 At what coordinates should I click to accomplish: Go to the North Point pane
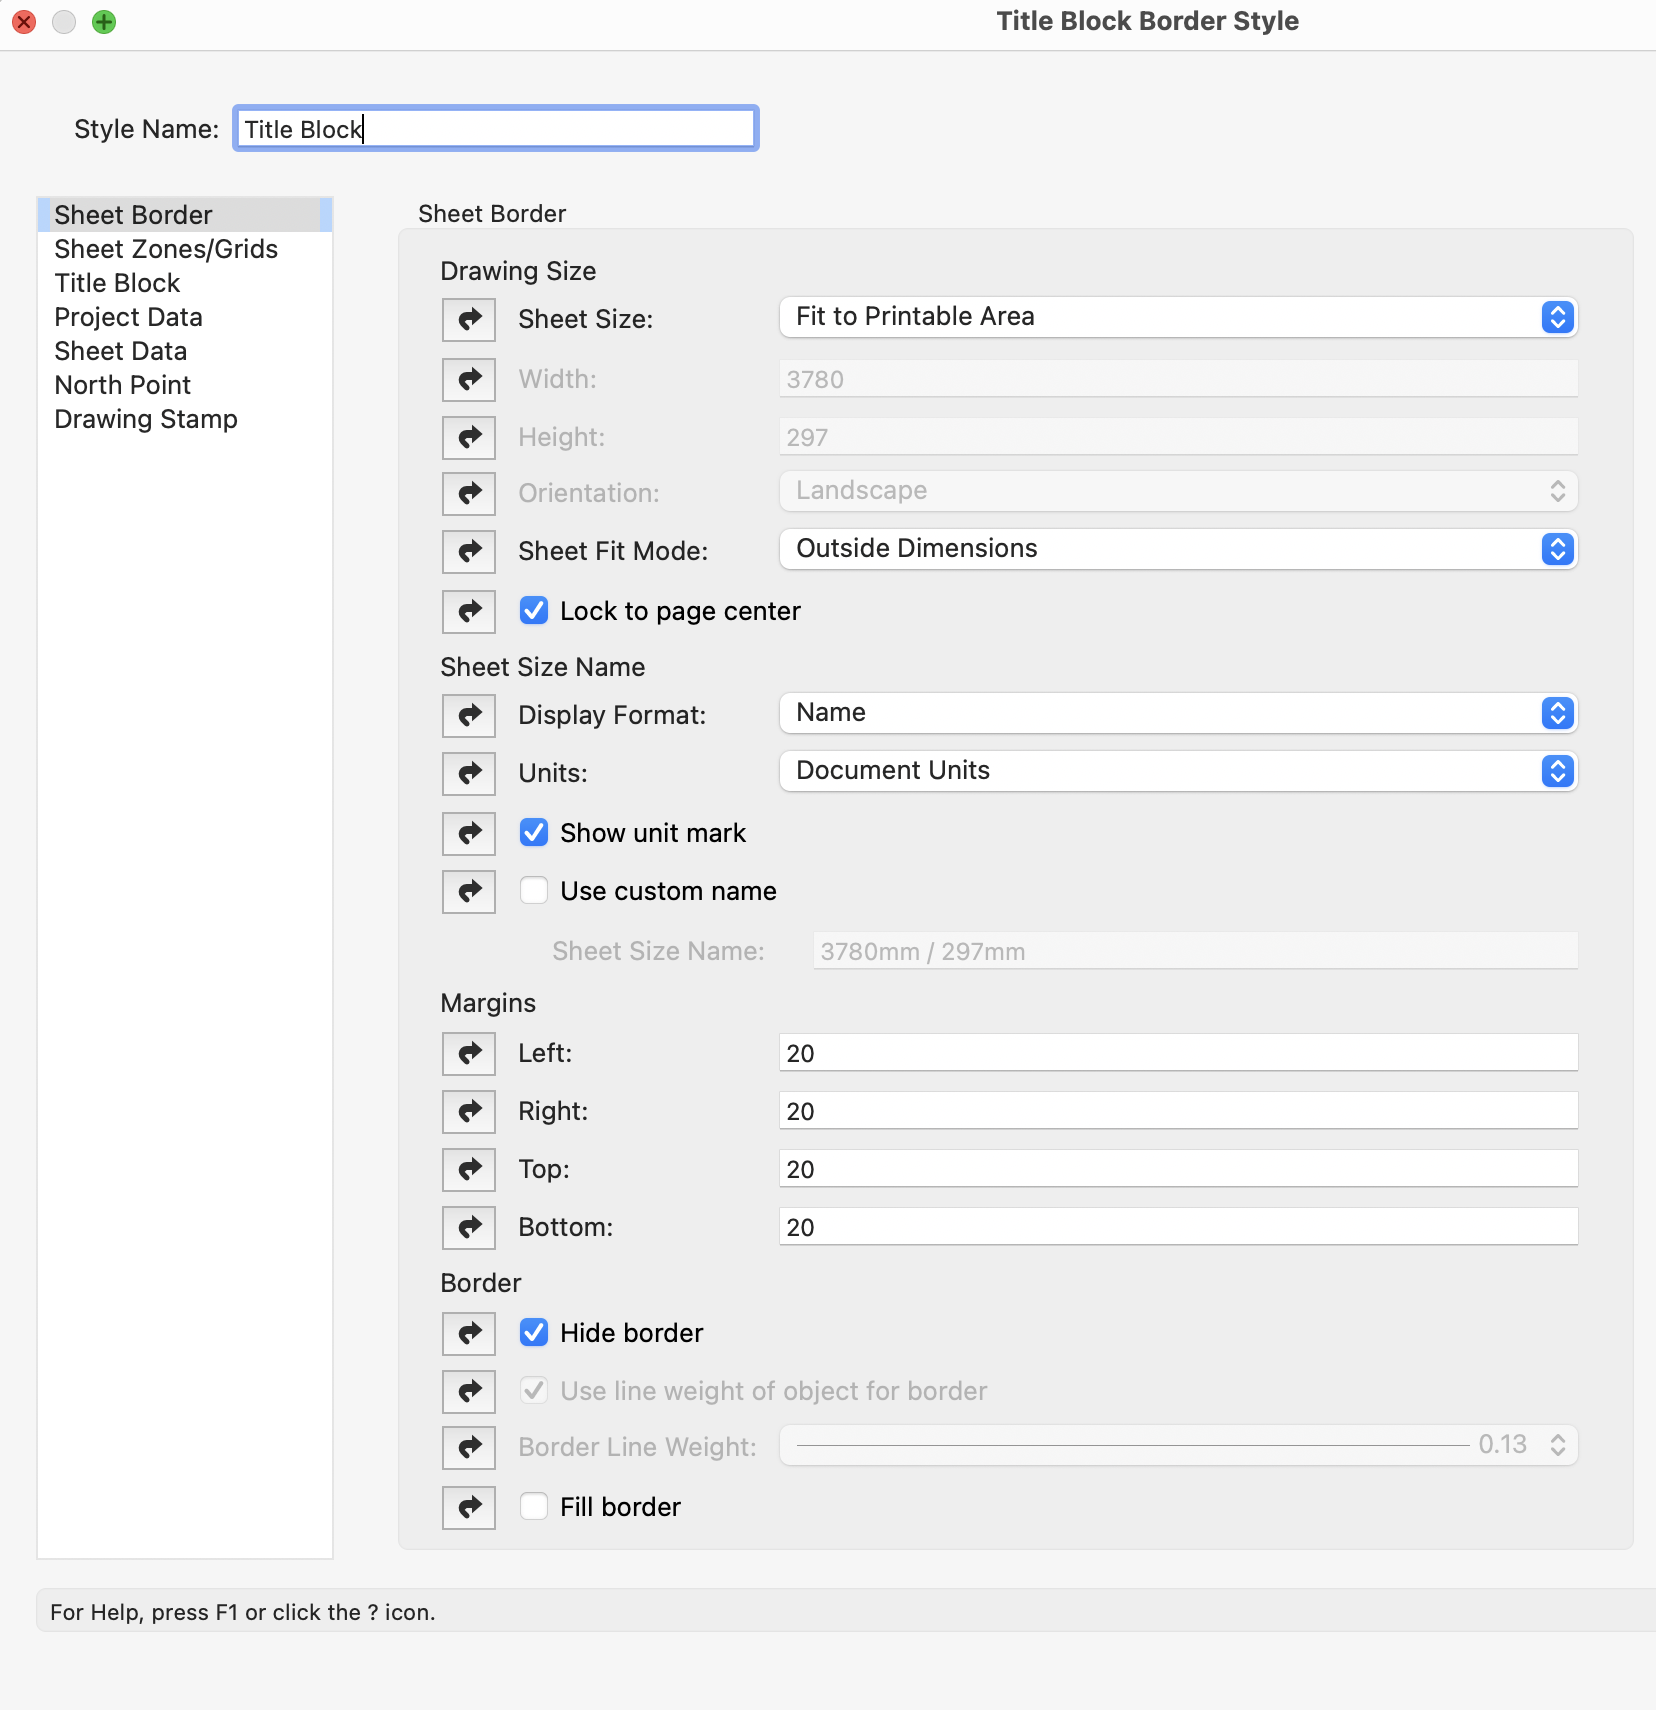pos(122,385)
